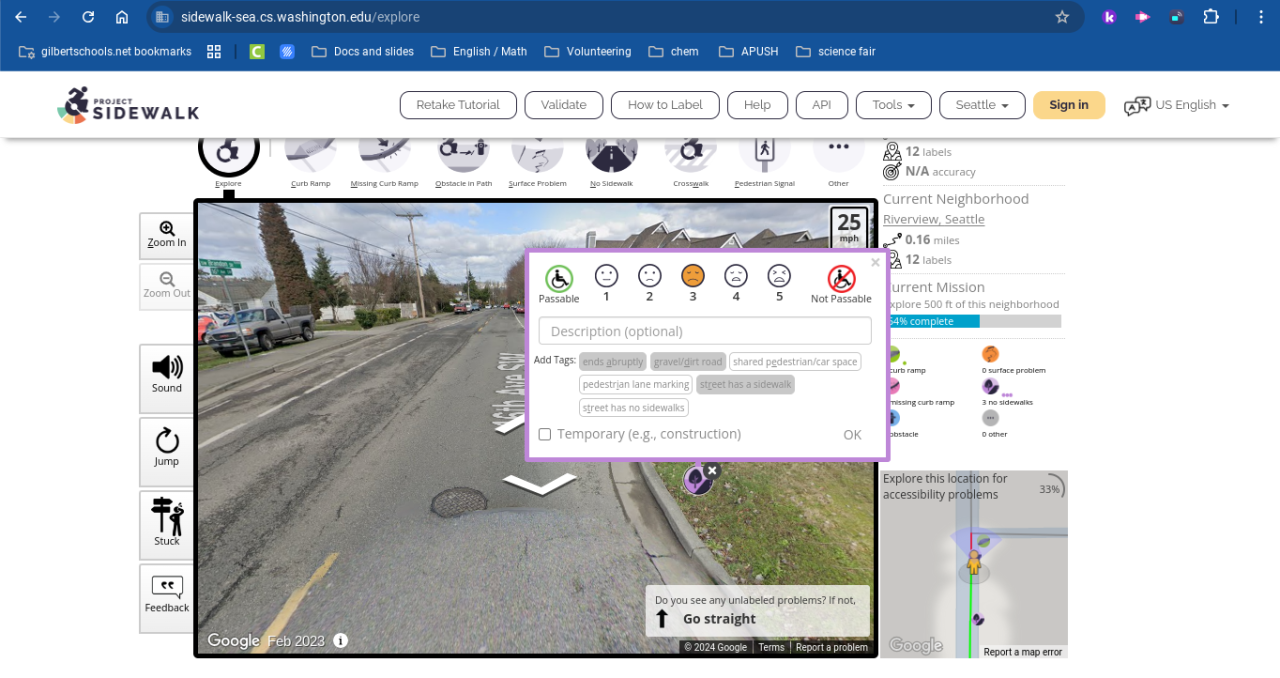Open the Volunteering bookmark folder
This screenshot has height=678, width=1280.
(588, 52)
